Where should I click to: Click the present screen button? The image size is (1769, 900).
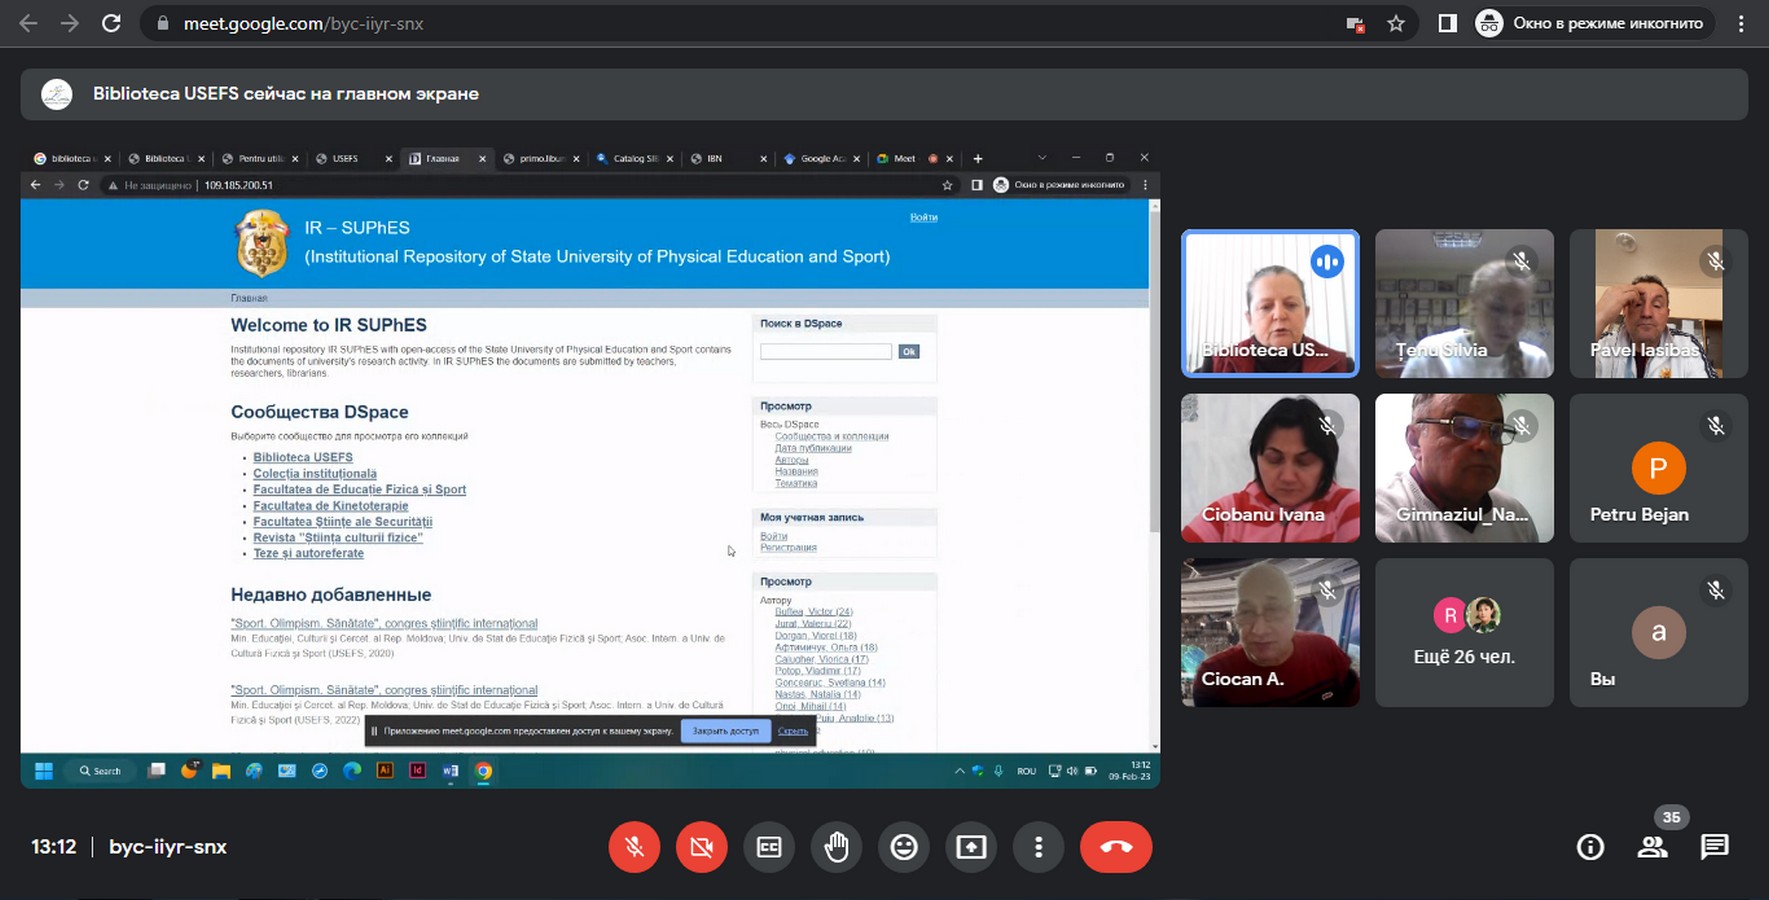coord(971,847)
